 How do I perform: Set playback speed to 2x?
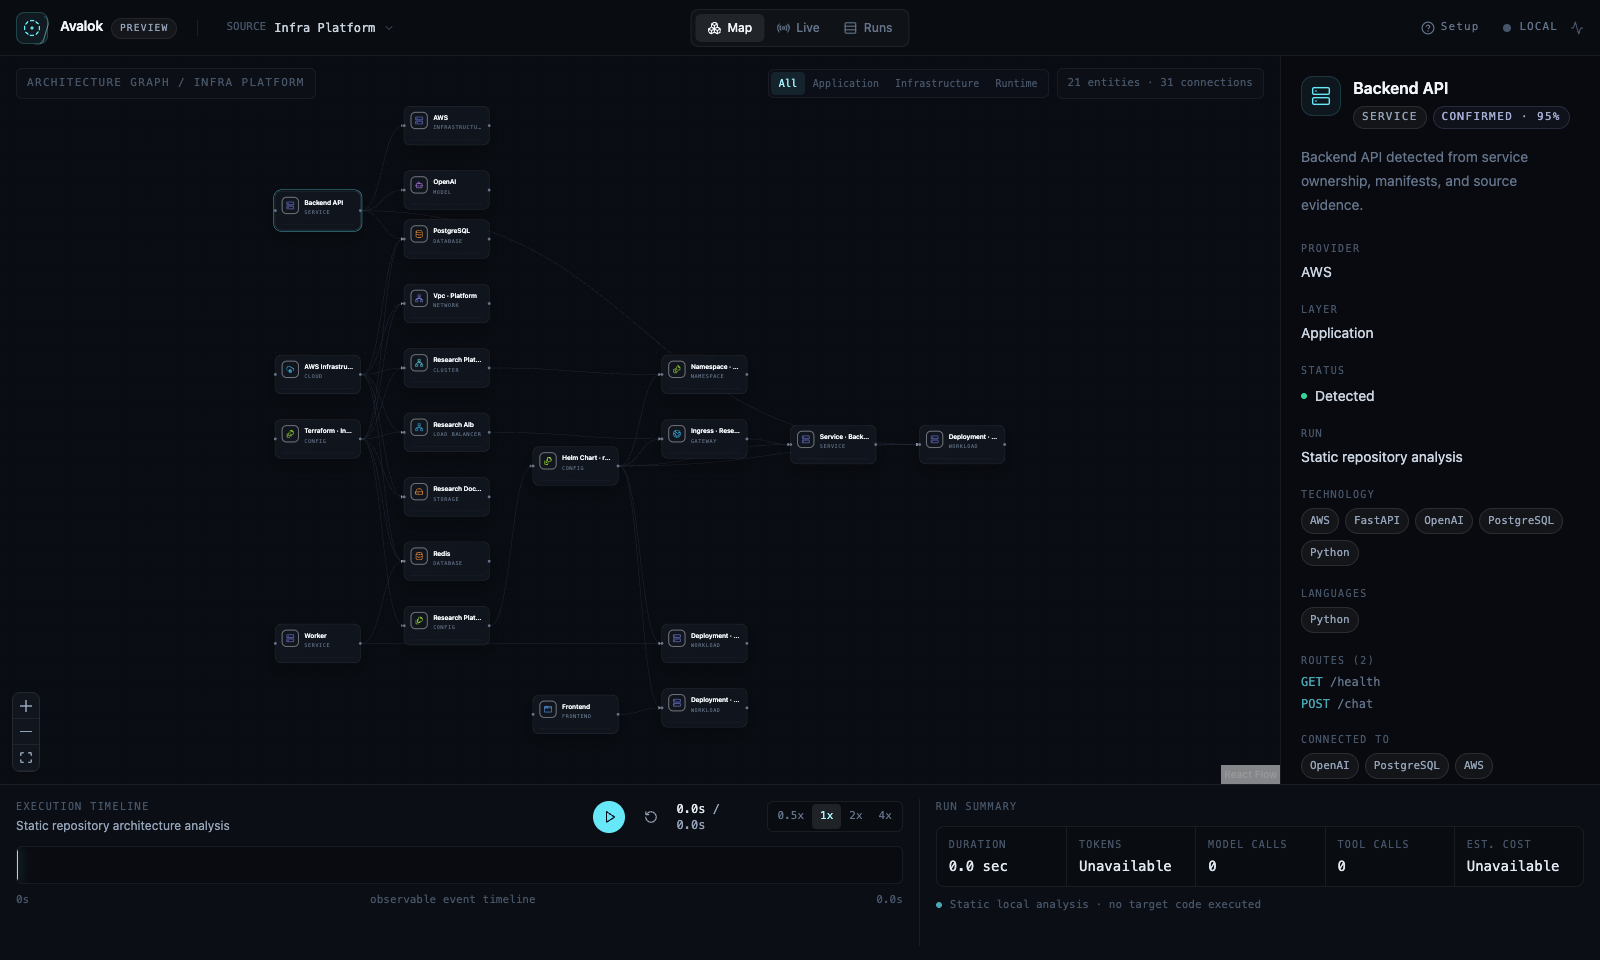tap(856, 816)
